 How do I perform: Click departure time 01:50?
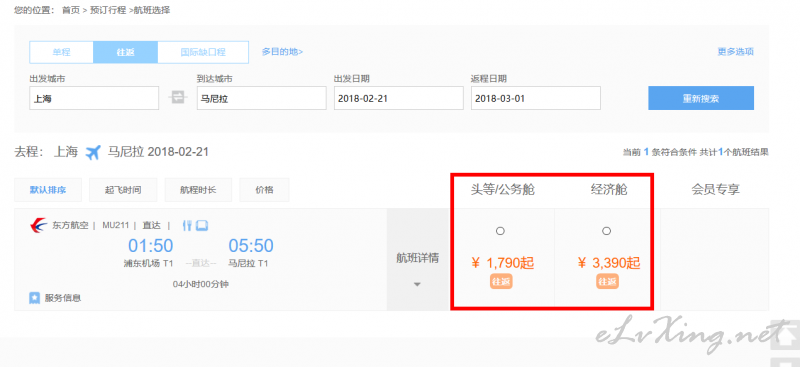[x=151, y=246]
